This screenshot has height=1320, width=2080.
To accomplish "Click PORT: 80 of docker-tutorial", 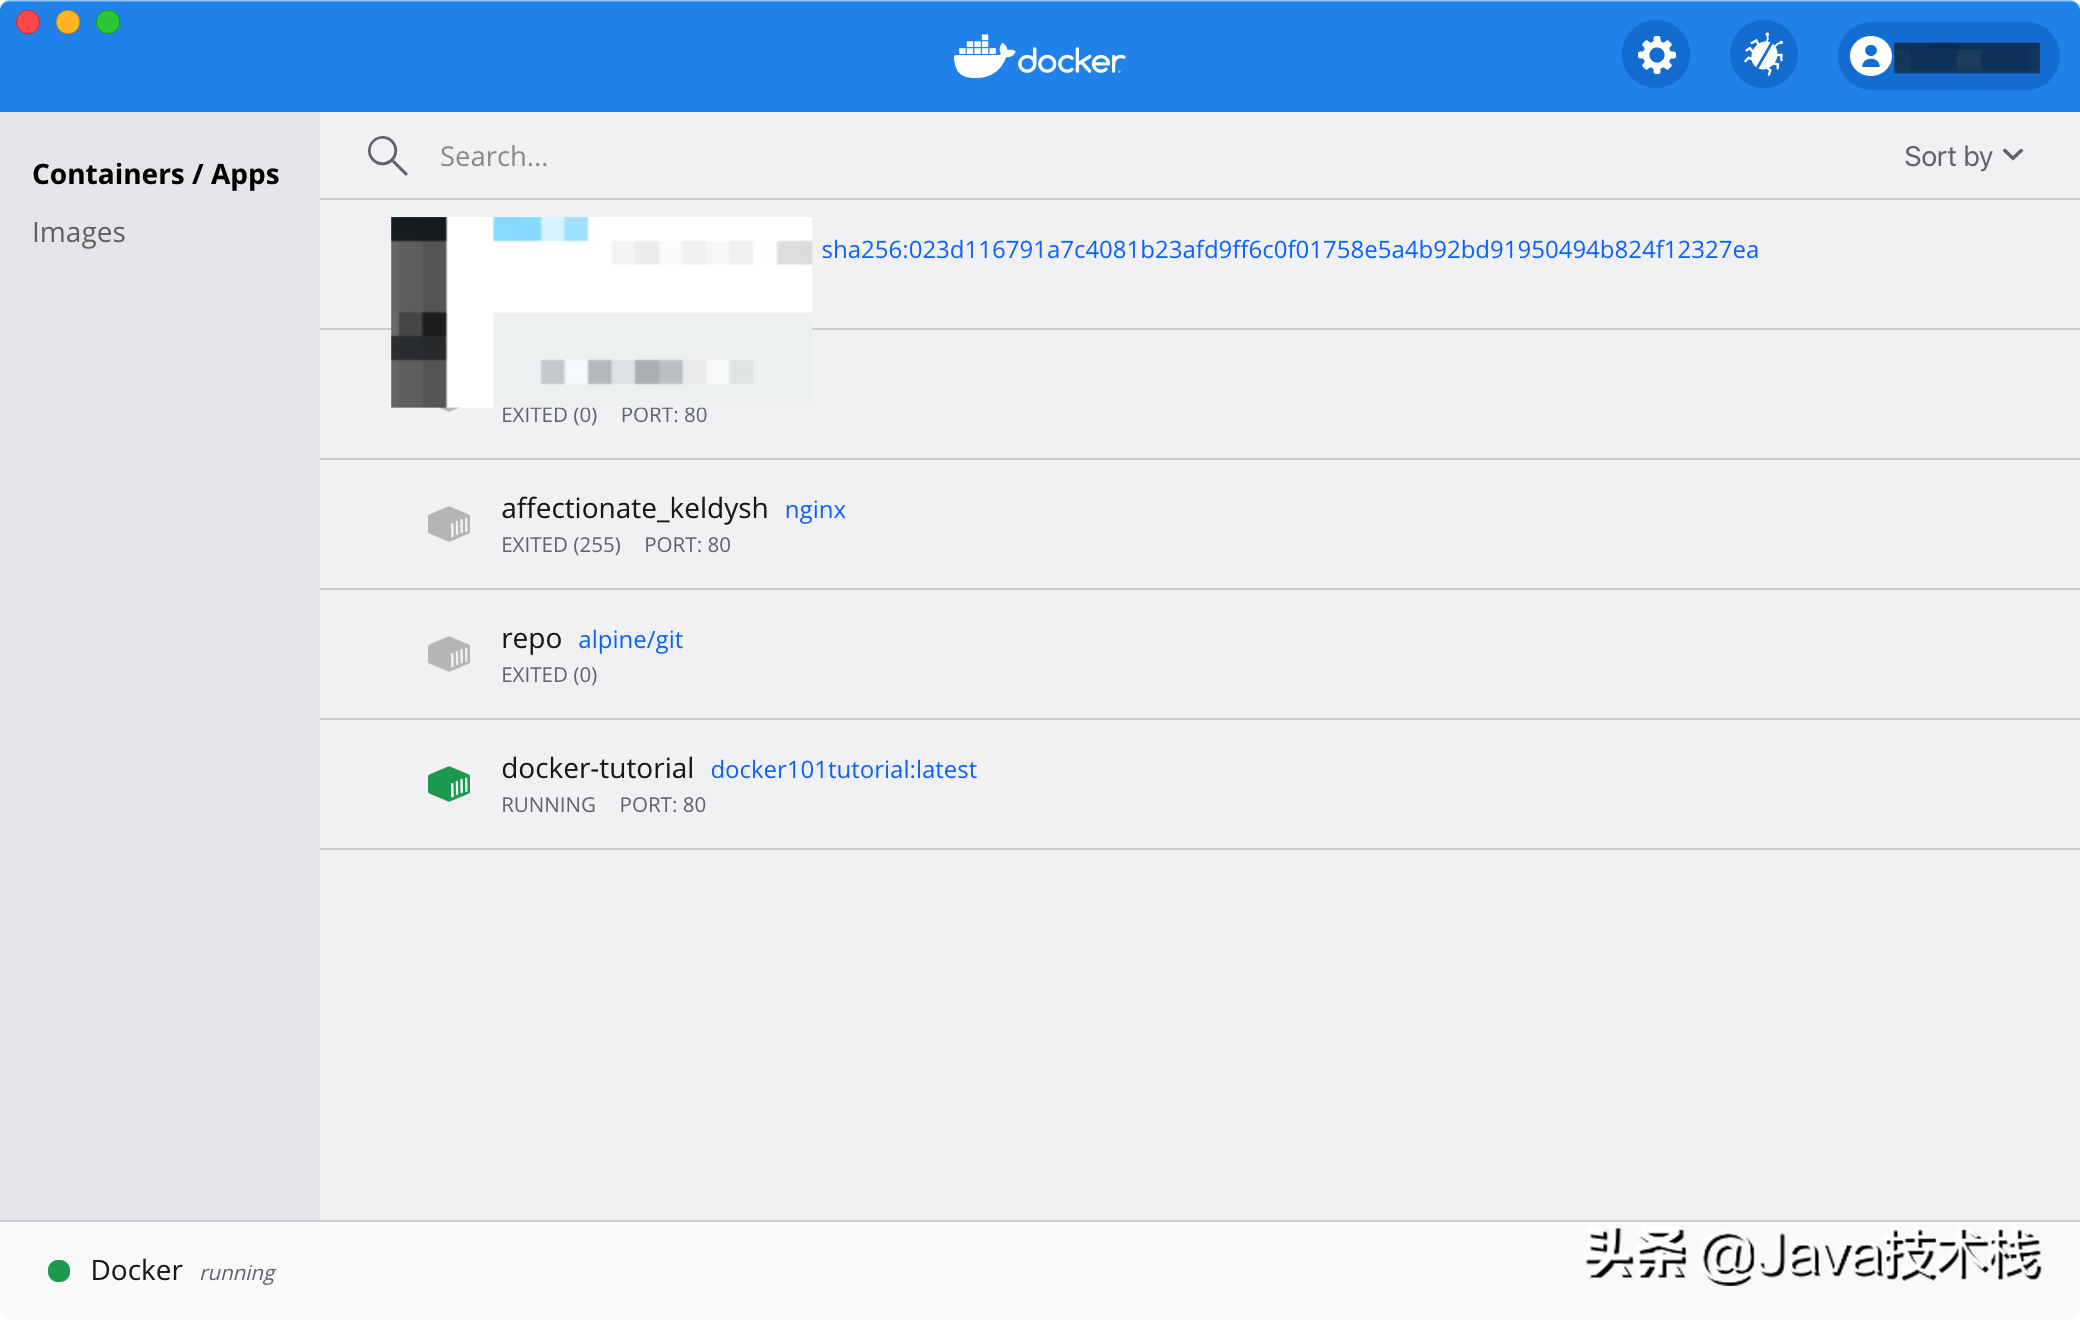I will [663, 805].
